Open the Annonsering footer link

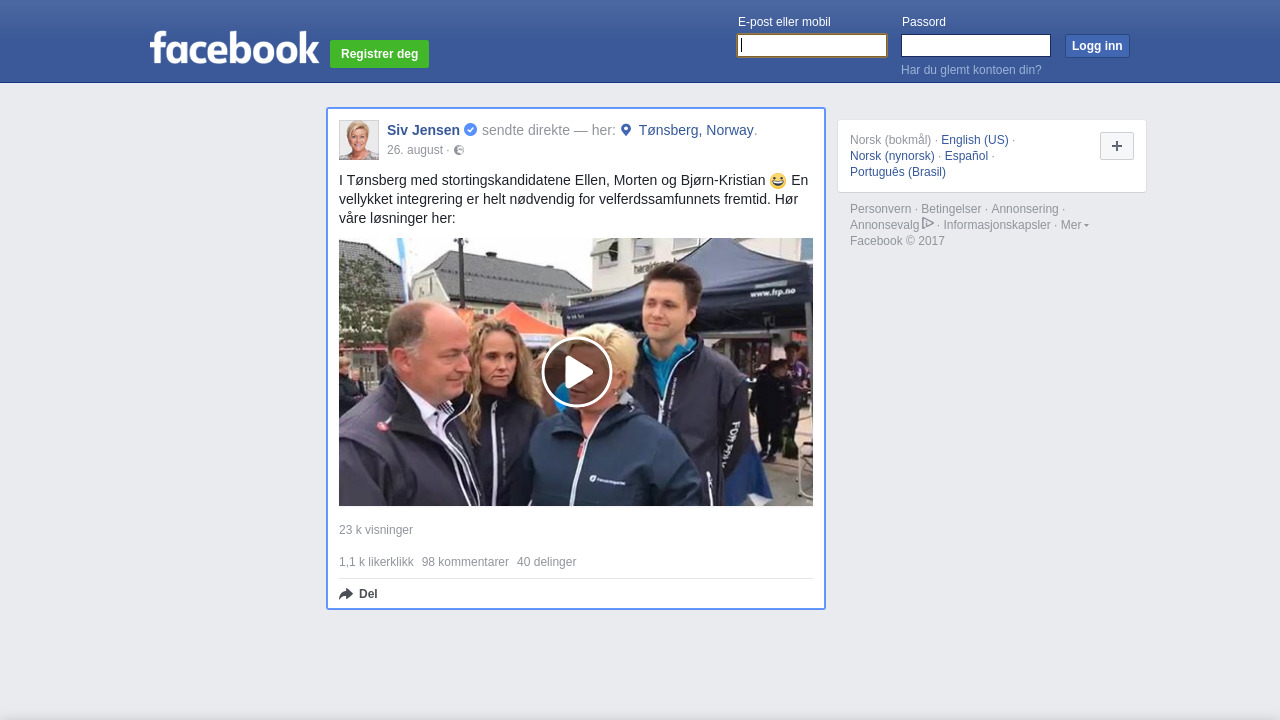[x=1025, y=209]
